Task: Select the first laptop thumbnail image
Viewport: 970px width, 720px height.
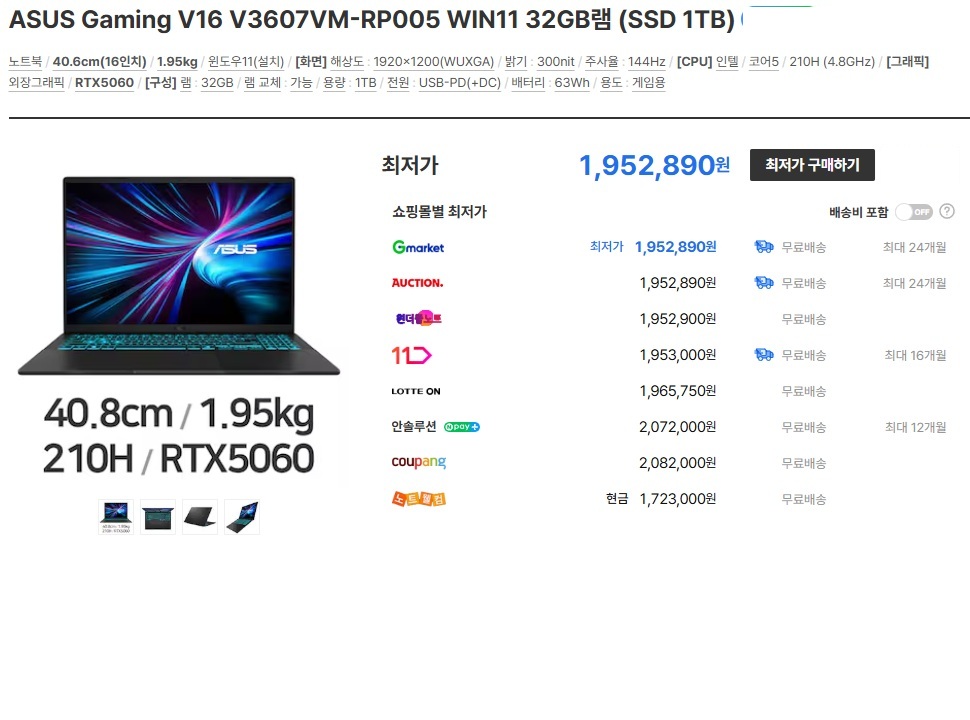Action: pyautogui.click(x=116, y=517)
